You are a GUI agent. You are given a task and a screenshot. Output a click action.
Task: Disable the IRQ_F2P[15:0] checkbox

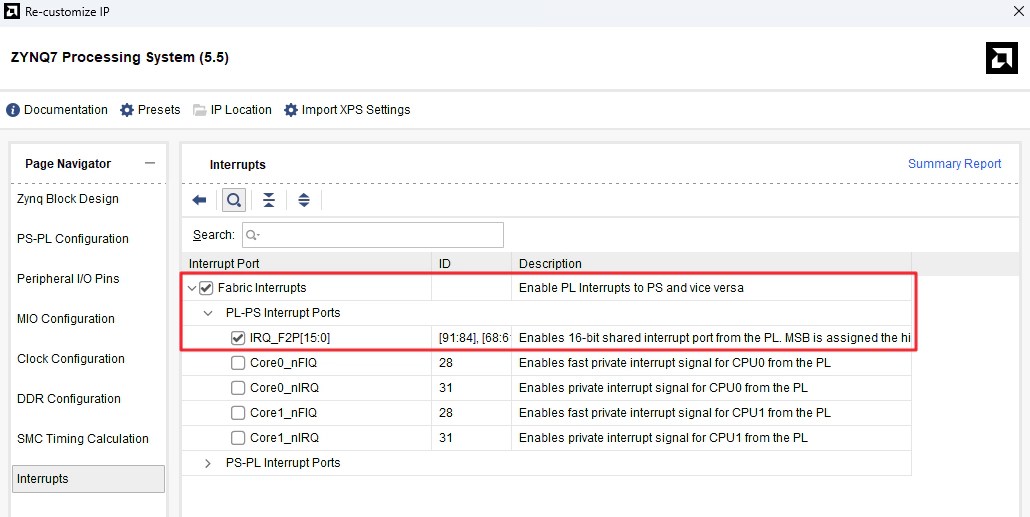click(x=238, y=338)
